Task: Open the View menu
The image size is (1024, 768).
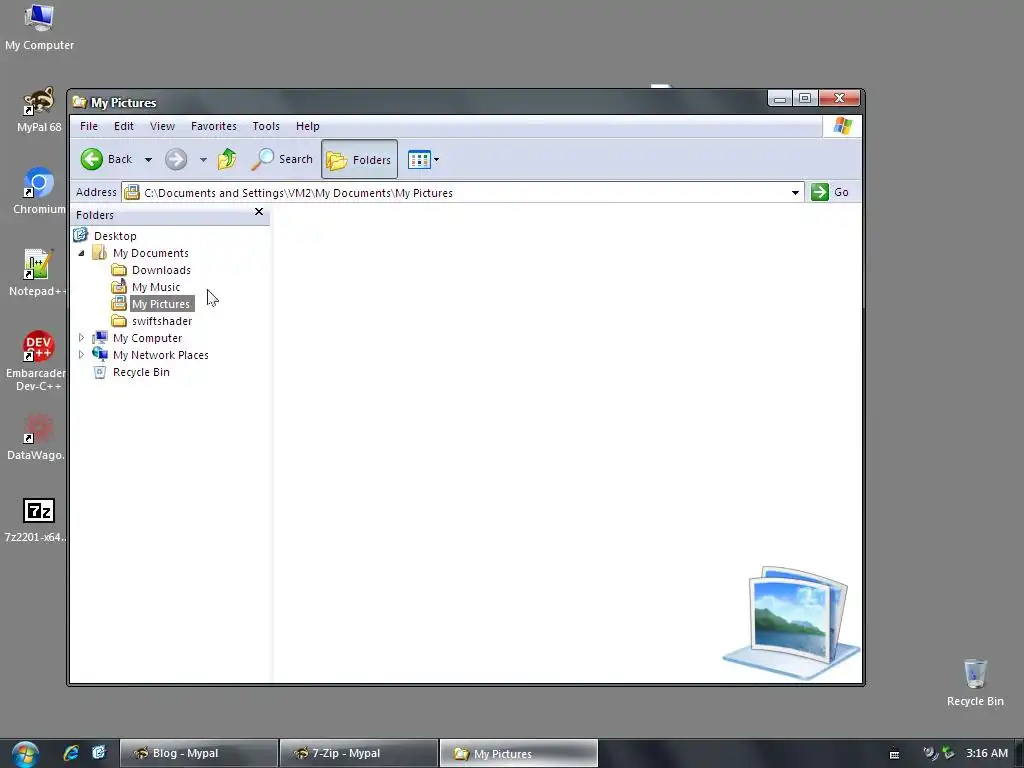Action: [x=162, y=126]
